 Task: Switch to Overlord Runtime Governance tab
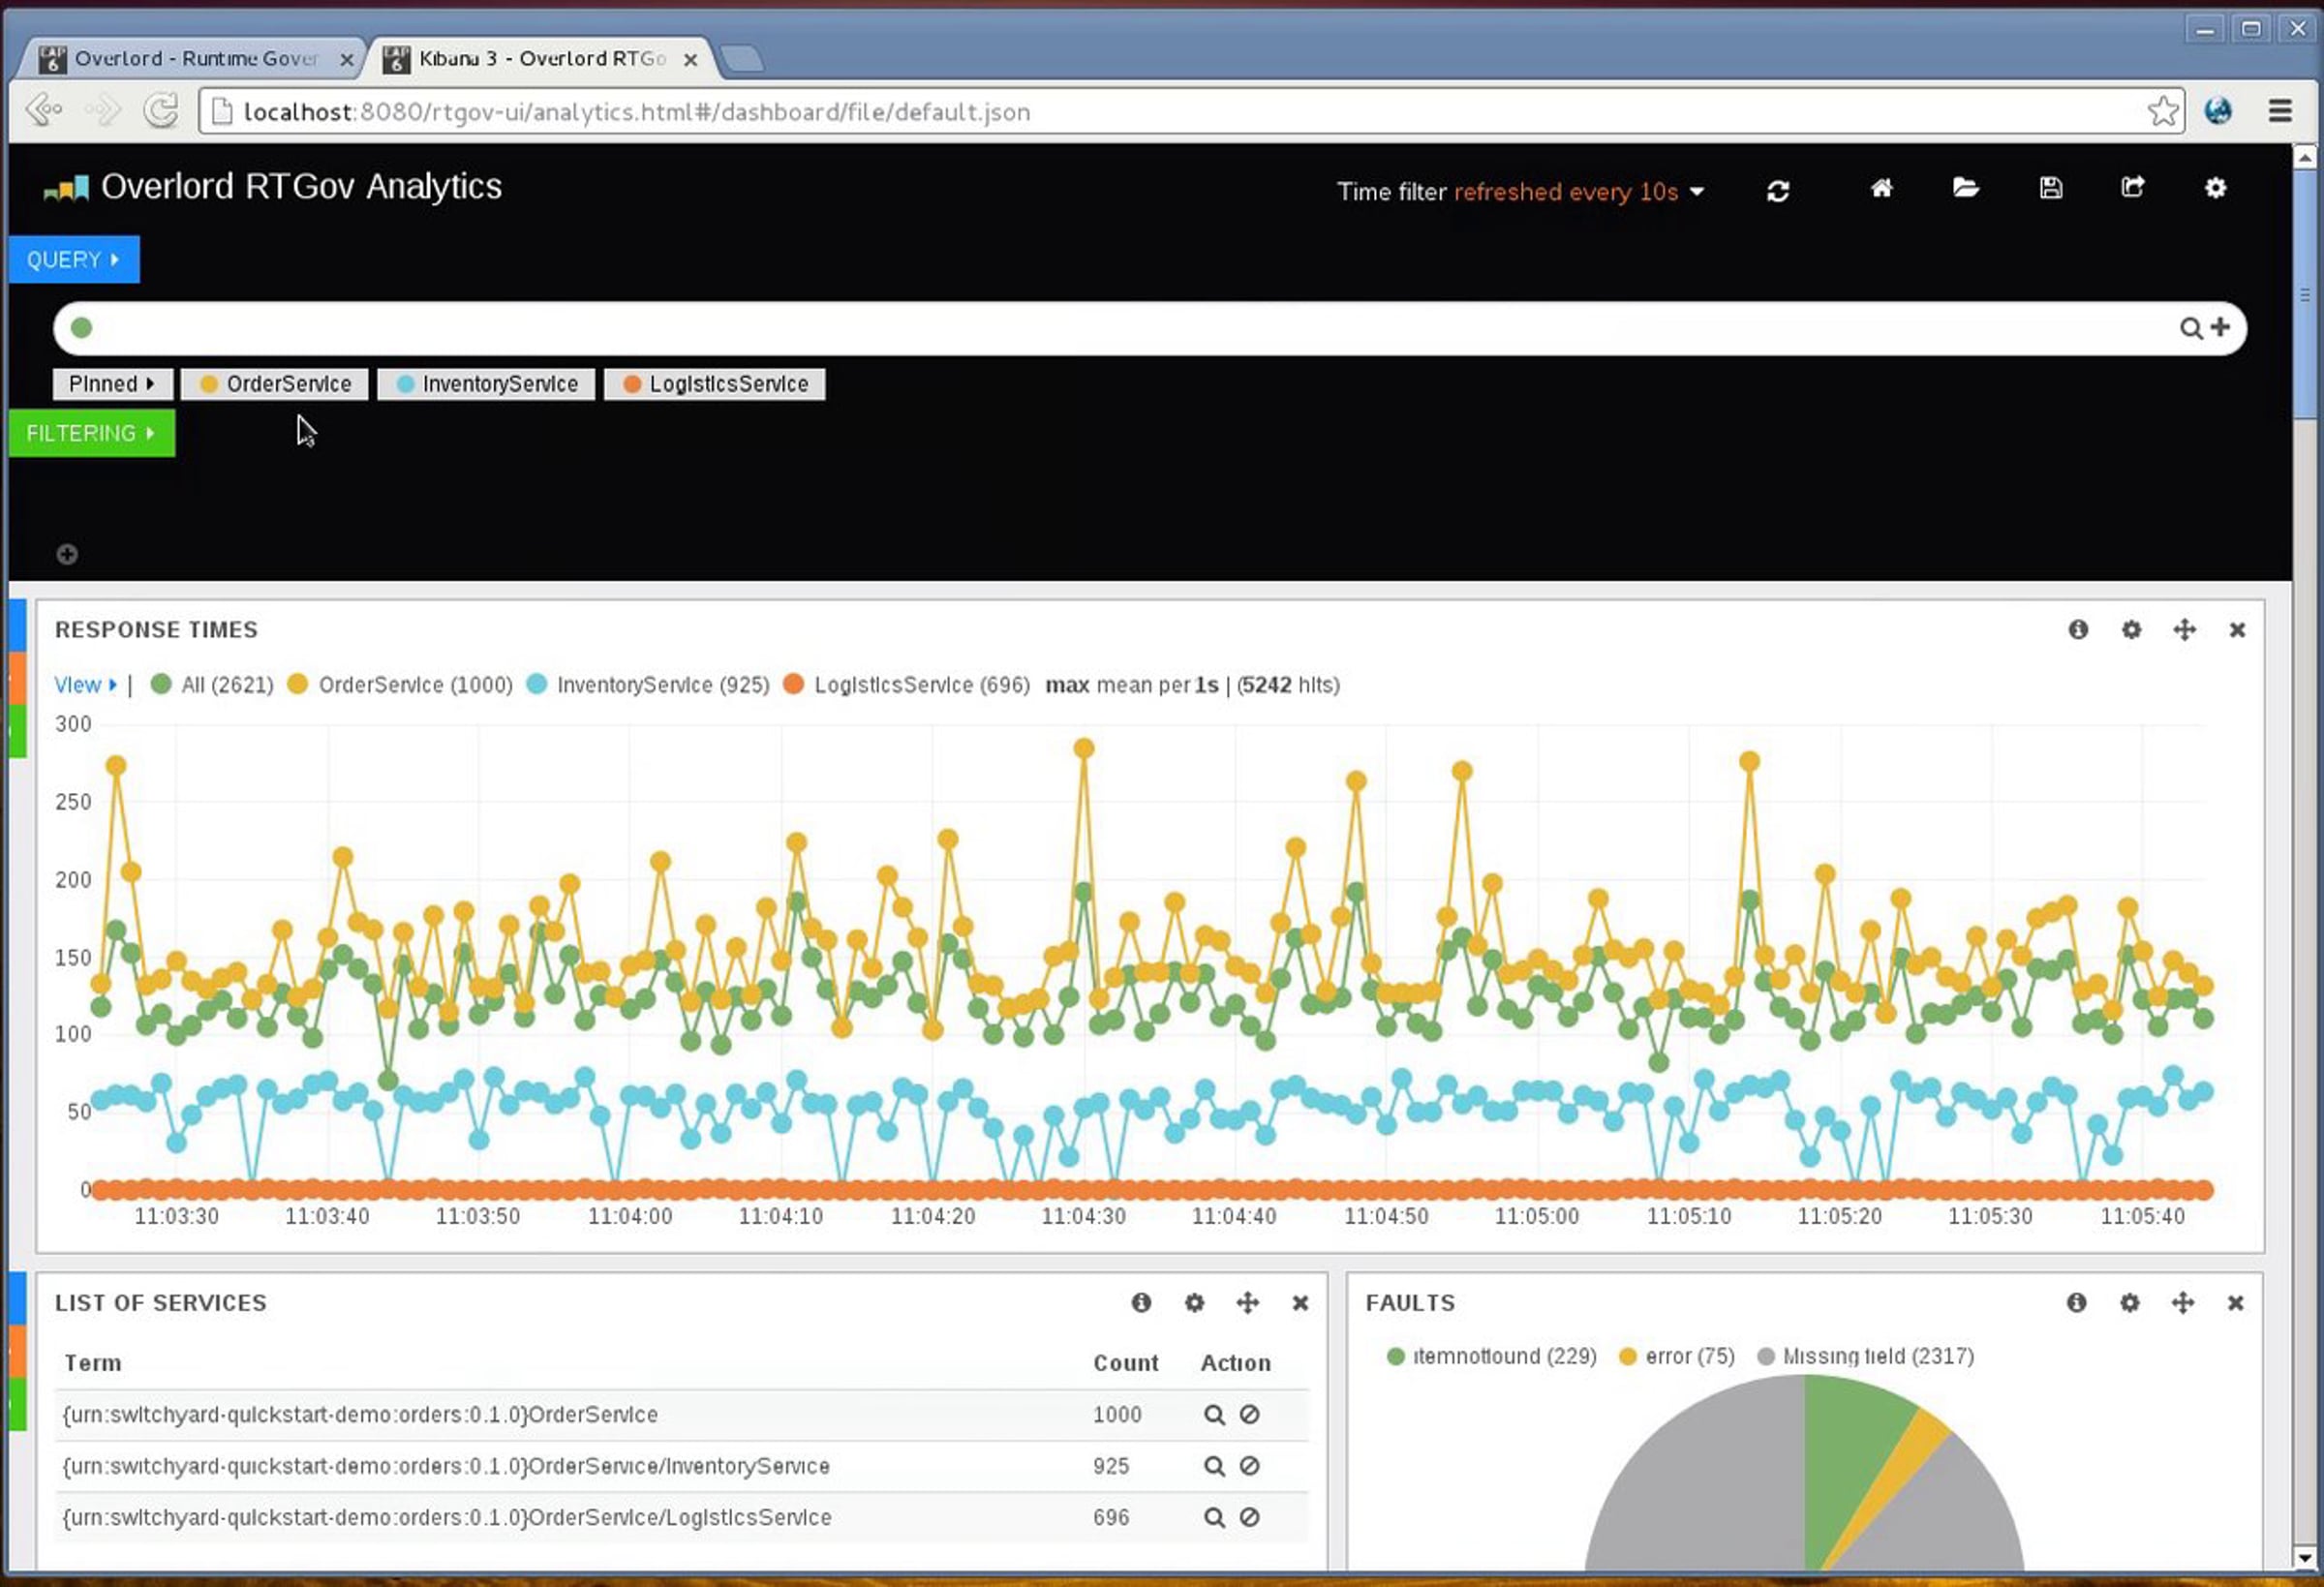[195, 59]
